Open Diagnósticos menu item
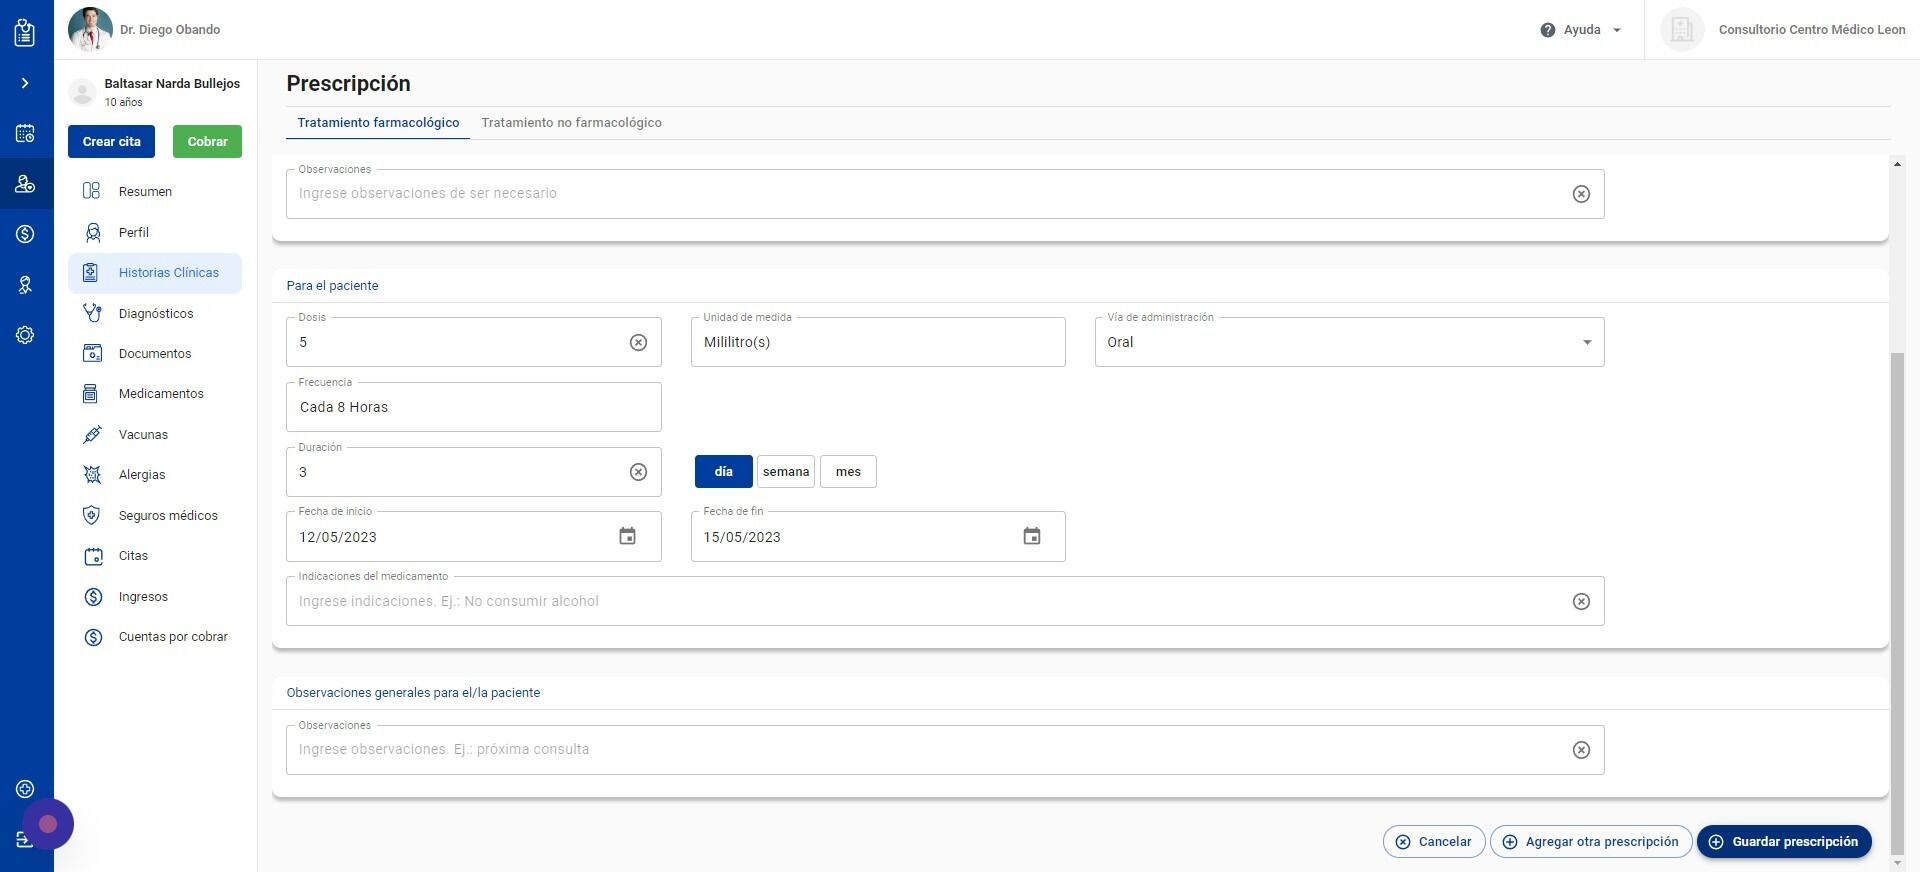Image resolution: width=1920 pixels, height=872 pixels. (155, 313)
